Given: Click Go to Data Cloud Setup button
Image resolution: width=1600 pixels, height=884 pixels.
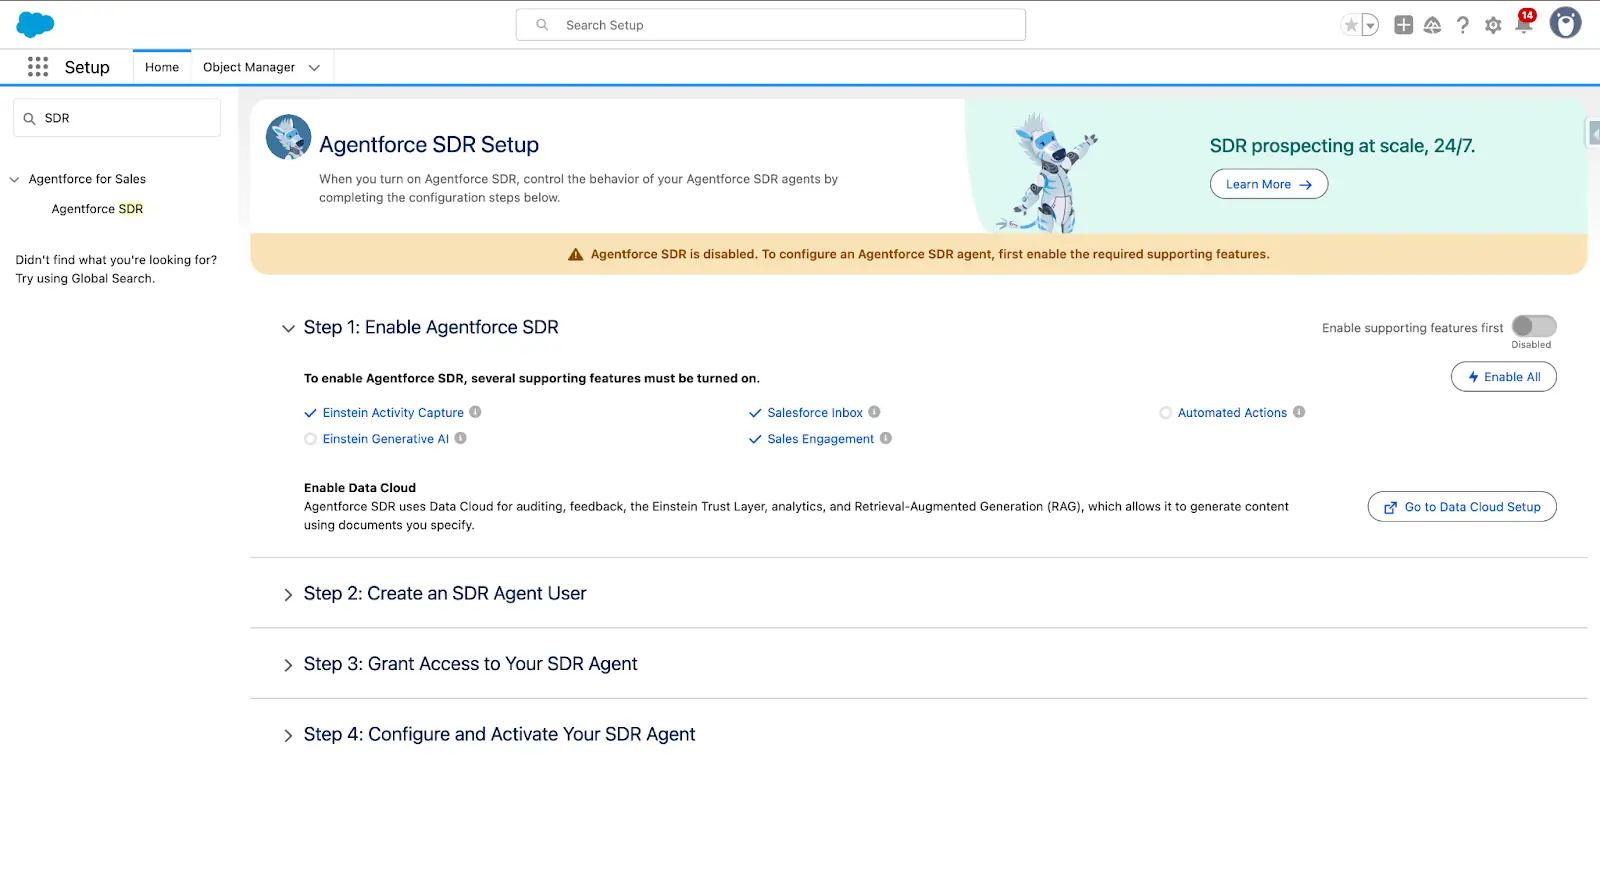Looking at the screenshot, I should tap(1462, 507).
